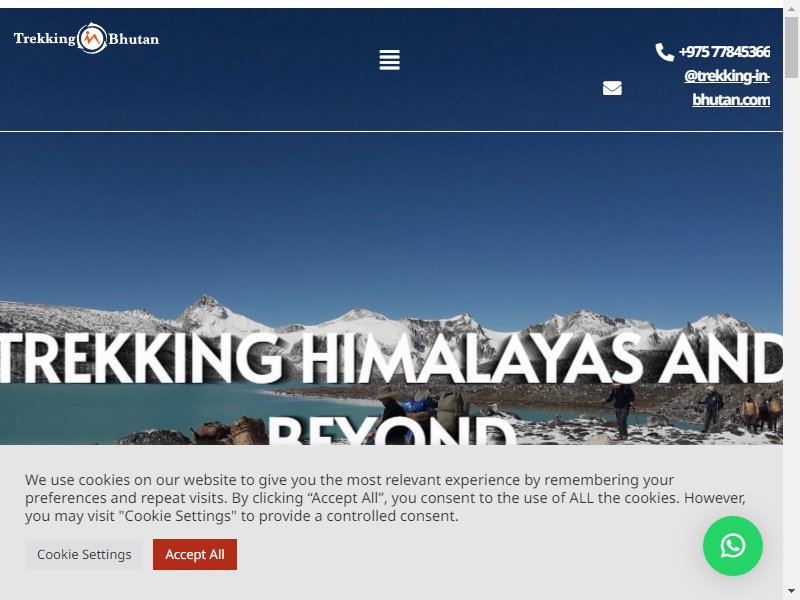800x600 pixels.
Task: Click the 'Trekking' word in the logo
Action: pyautogui.click(x=45, y=39)
